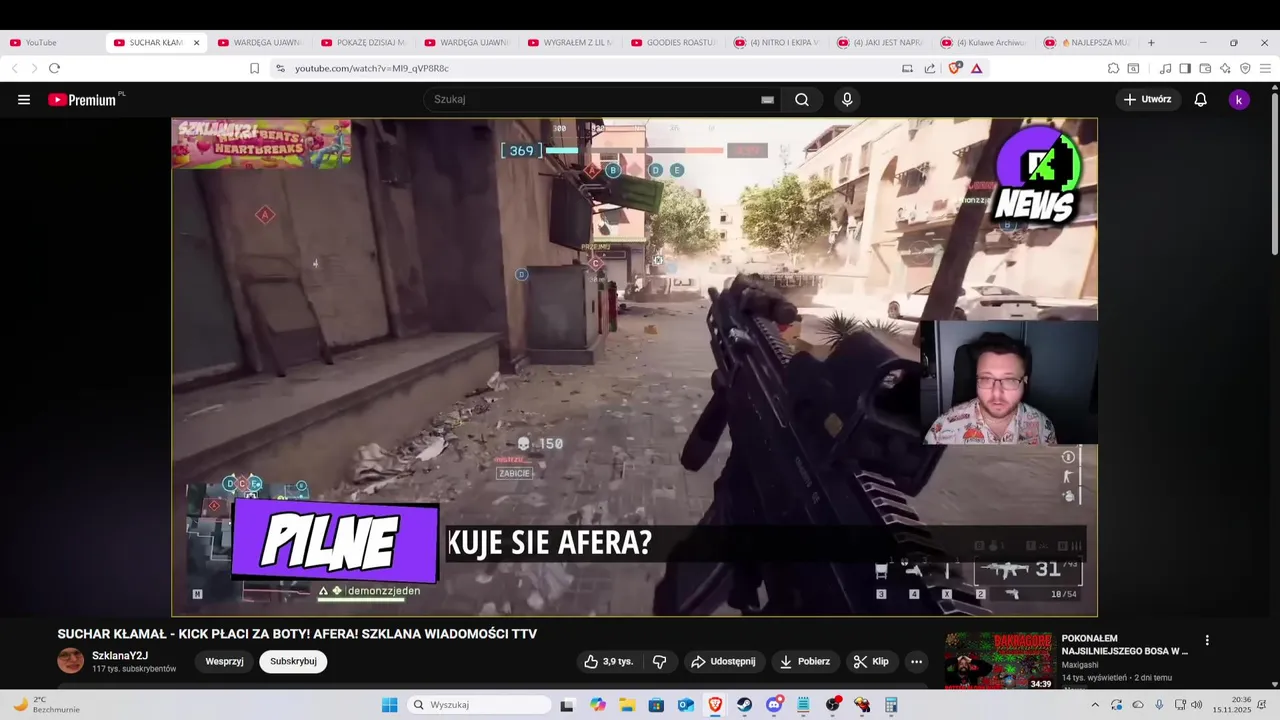Switch to 'POKAŻĘ DZISIAJ' tab
This screenshot has width=1280, height=720.
(x=364, y=43)
